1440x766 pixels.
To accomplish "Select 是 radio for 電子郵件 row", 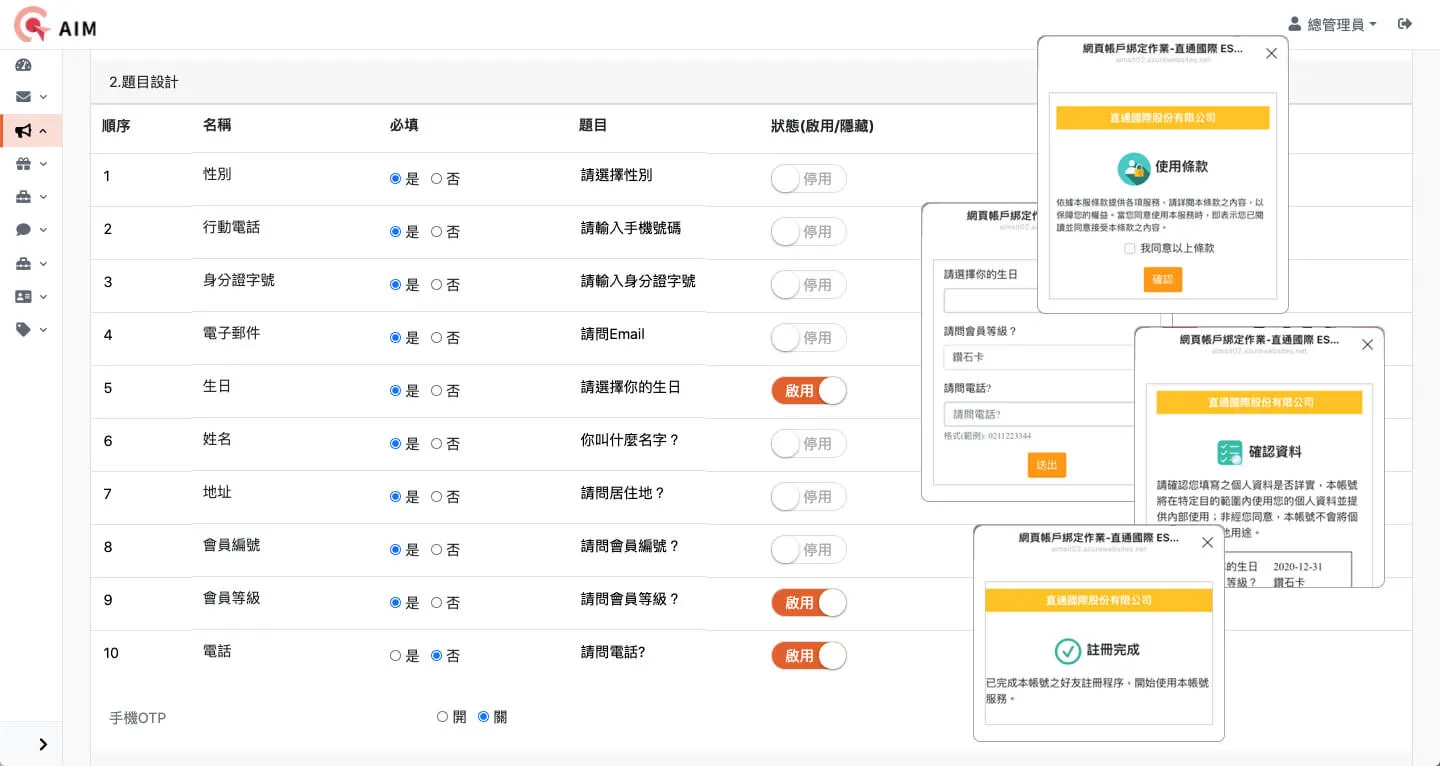I will [x=395, y=338].
